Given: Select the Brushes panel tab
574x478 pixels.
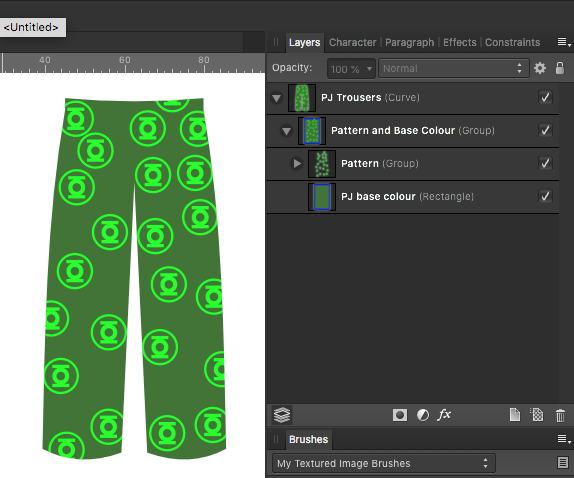Looking at the screenshot, I should point(309,439).
